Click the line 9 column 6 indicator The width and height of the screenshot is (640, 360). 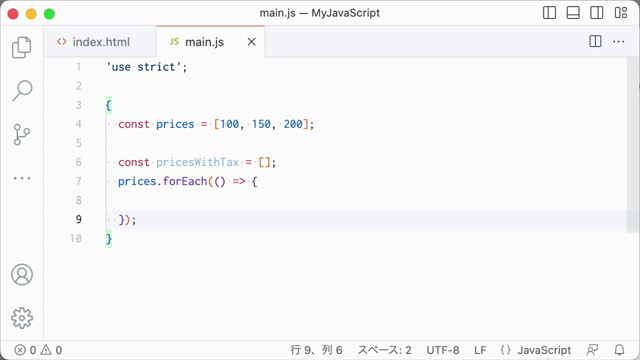click(316, 350)
